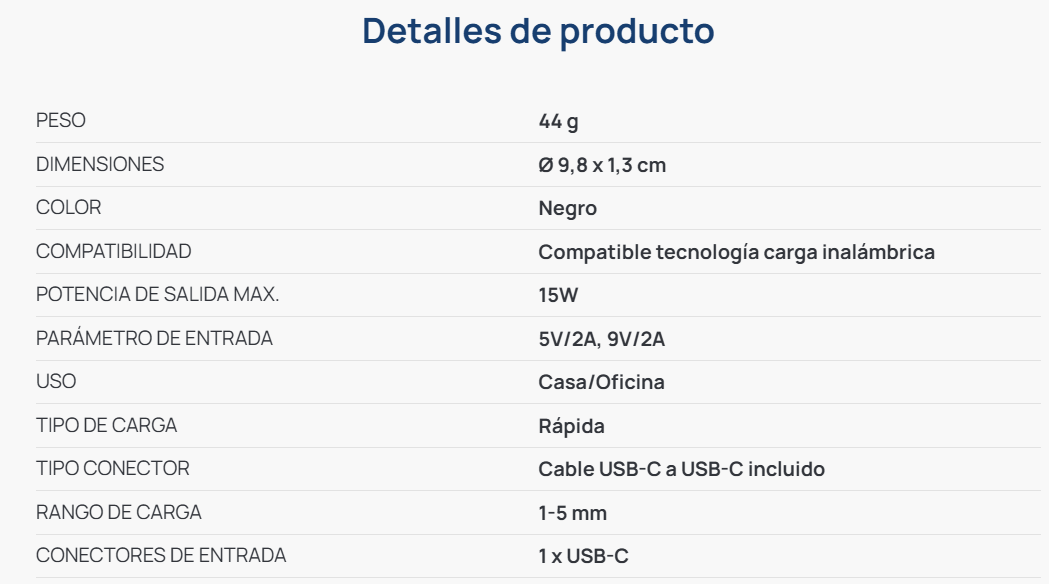Select the "Negro" color value
The height and width of the screenshot is (584, 1049).
(567, 209)
